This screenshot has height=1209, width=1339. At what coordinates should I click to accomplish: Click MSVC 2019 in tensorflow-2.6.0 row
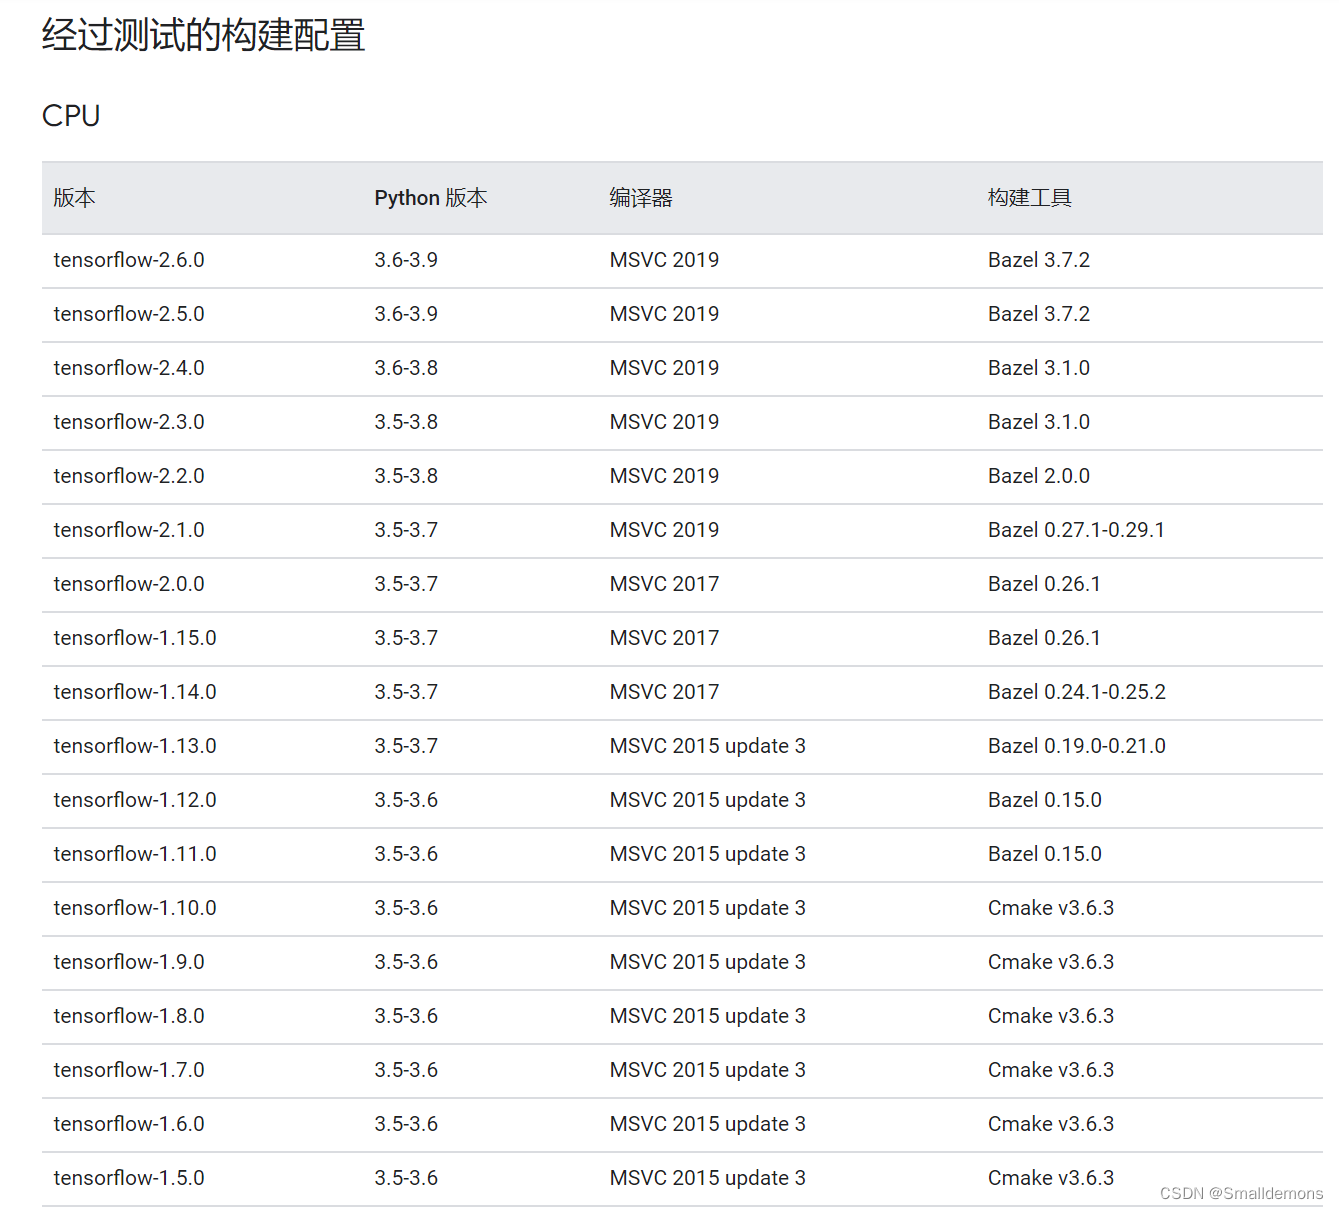click(664, 260)
